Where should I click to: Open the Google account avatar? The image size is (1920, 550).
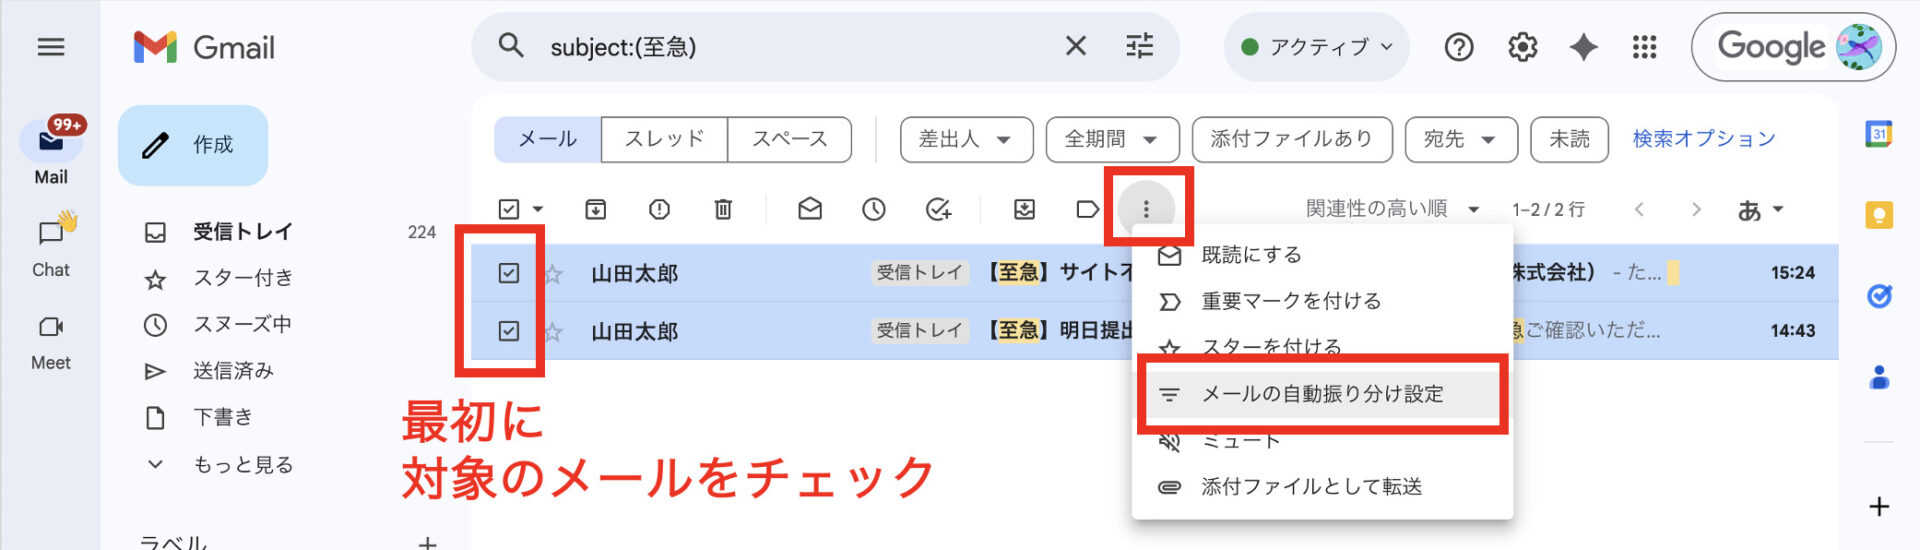pyautogui.click(x=1858, y=47)
